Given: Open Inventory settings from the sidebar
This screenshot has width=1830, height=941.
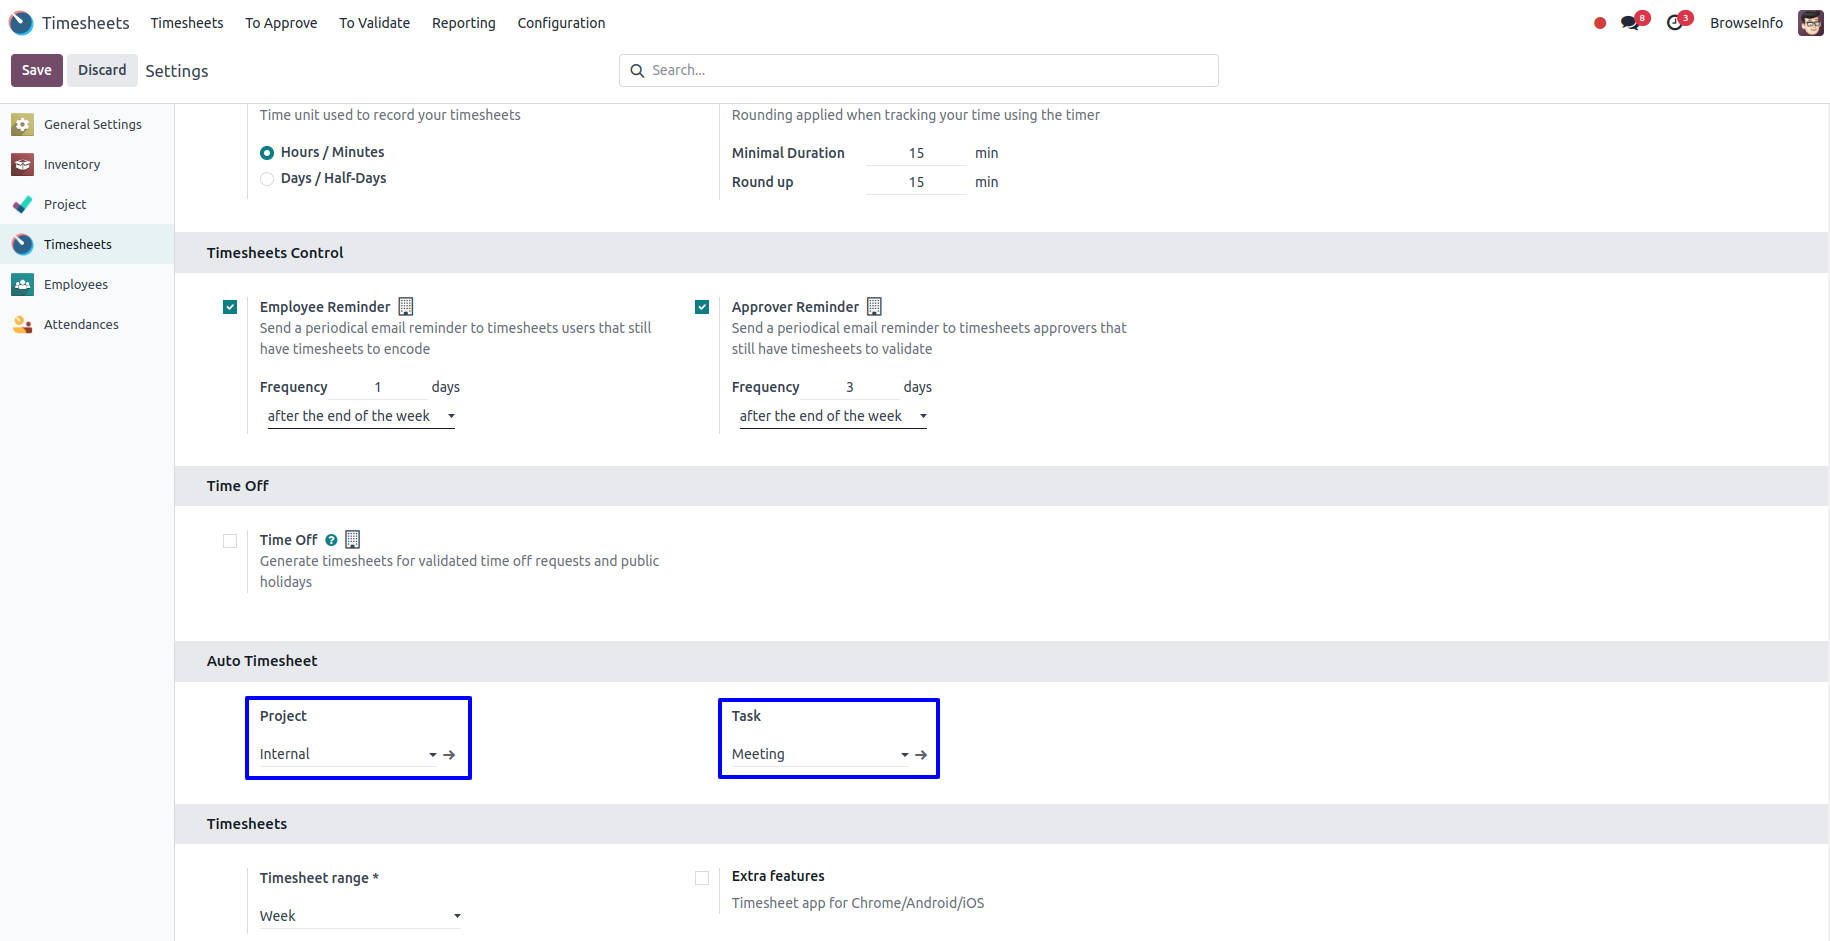Looking at the screenshot, I should pyautogui.click(x=72, y=165).
